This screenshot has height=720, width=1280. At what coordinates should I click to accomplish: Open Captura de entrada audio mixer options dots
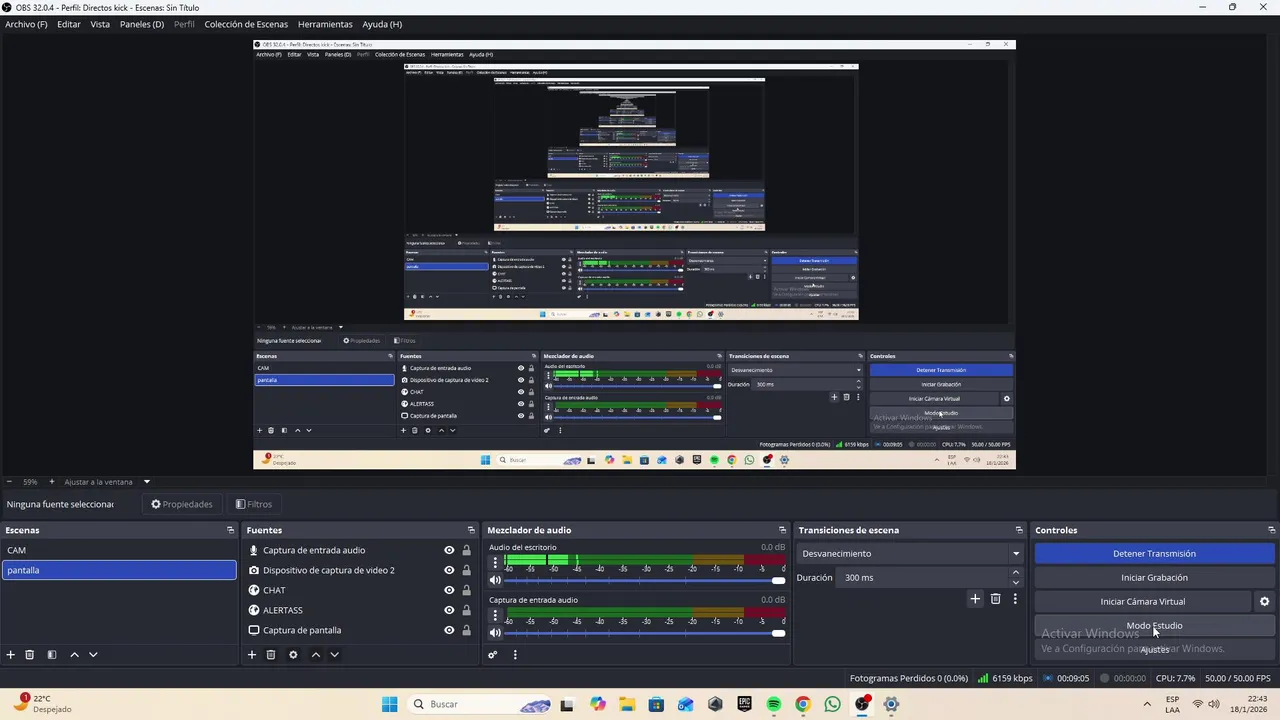[x=495, y=614]
